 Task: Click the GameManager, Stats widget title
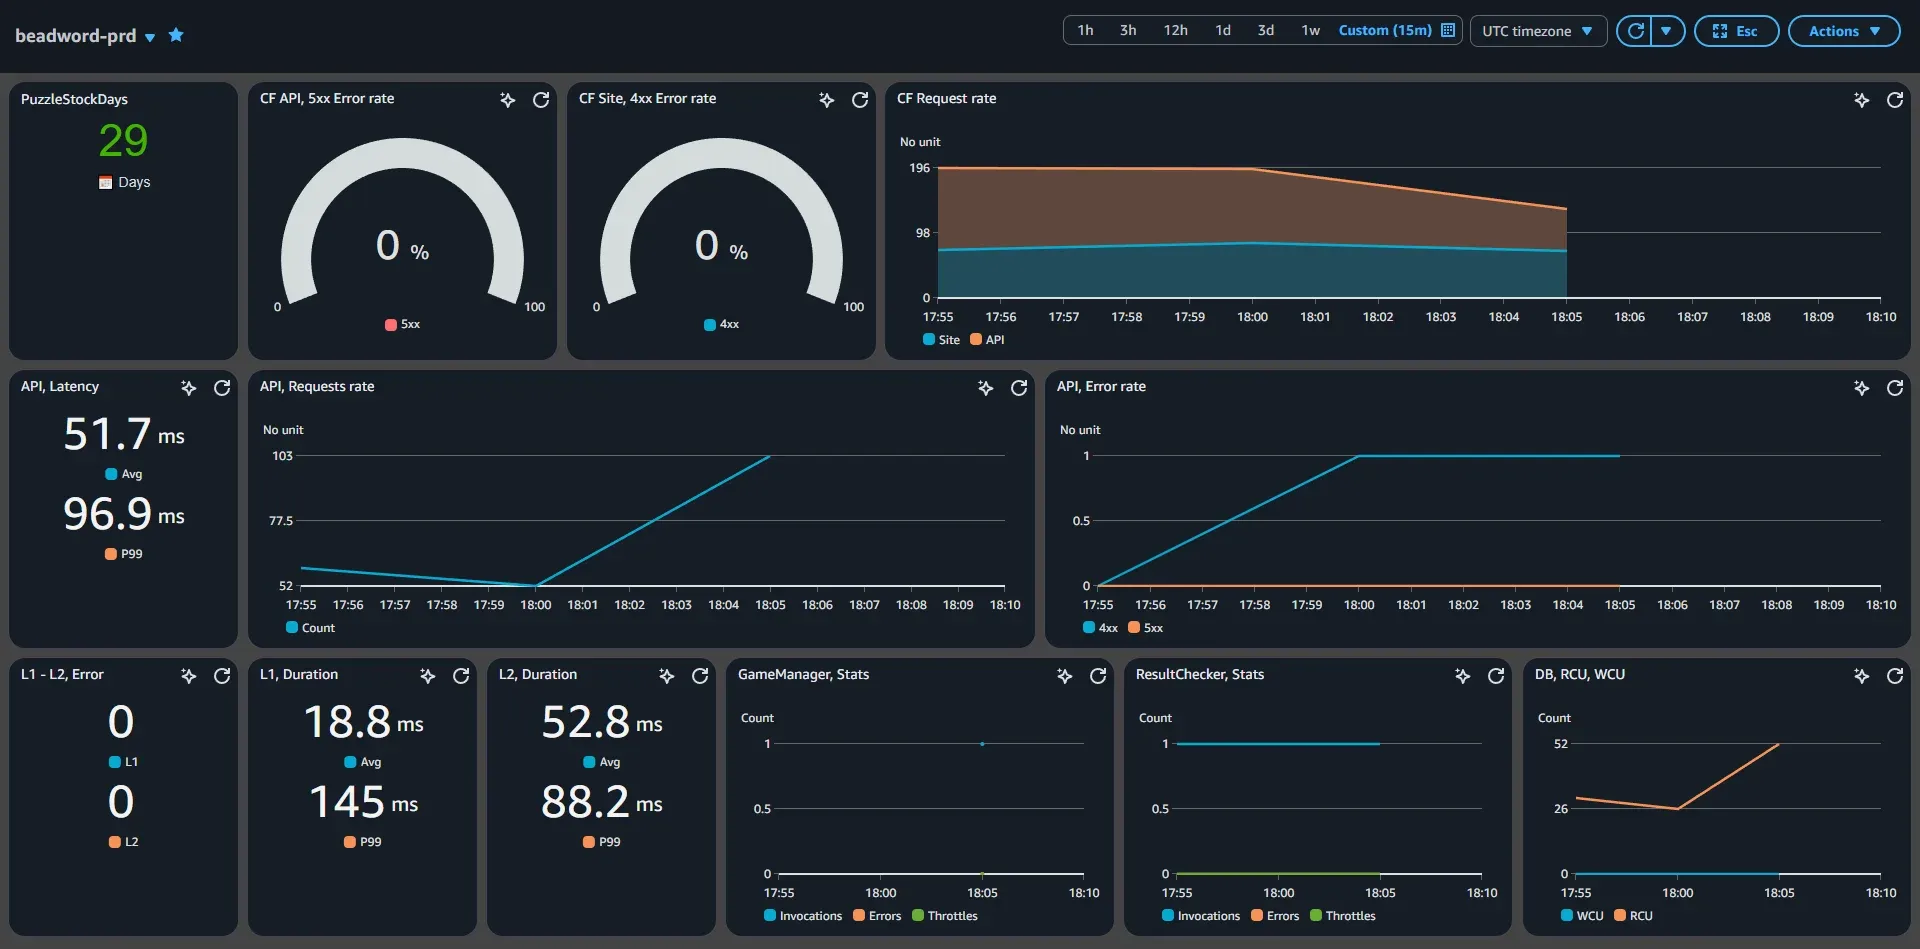(x=803, y=675)
